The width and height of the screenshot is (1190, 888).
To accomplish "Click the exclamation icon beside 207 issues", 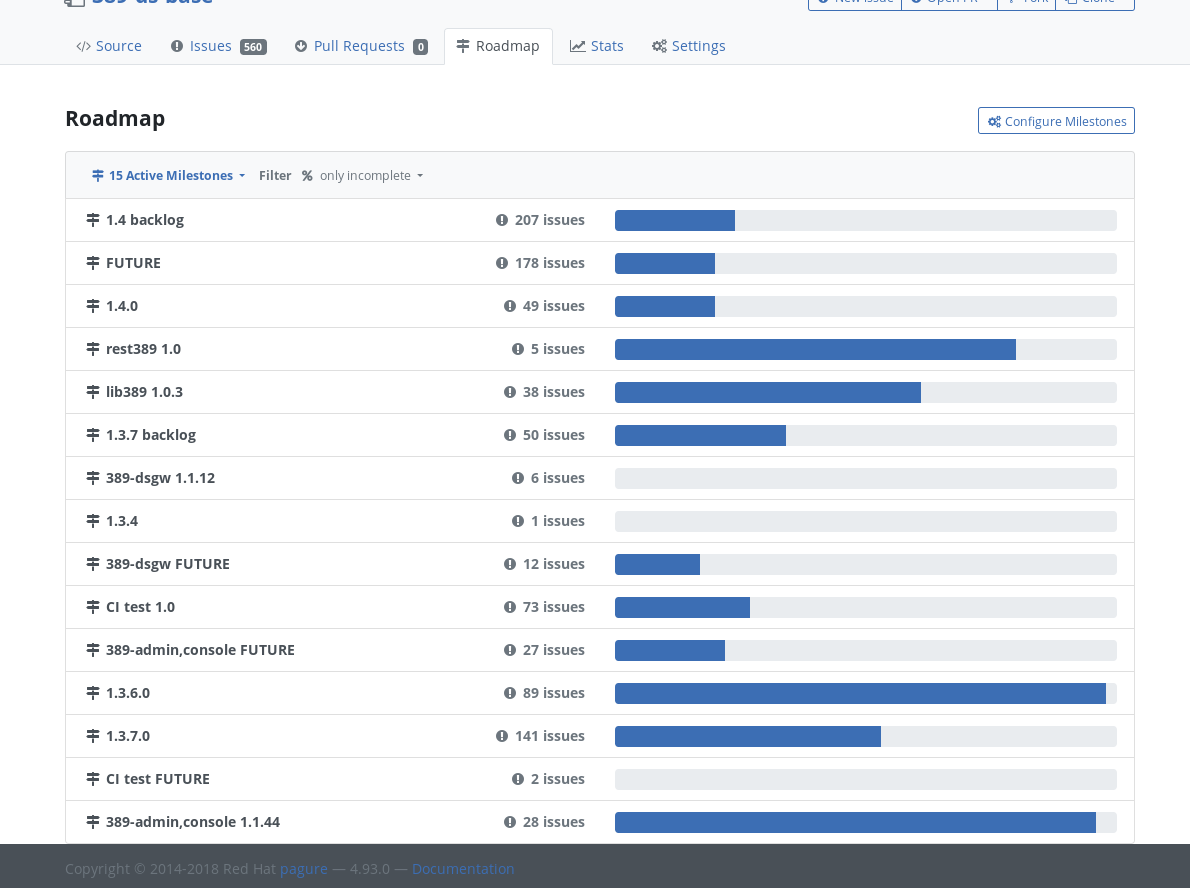I will [x=502, y=220].
